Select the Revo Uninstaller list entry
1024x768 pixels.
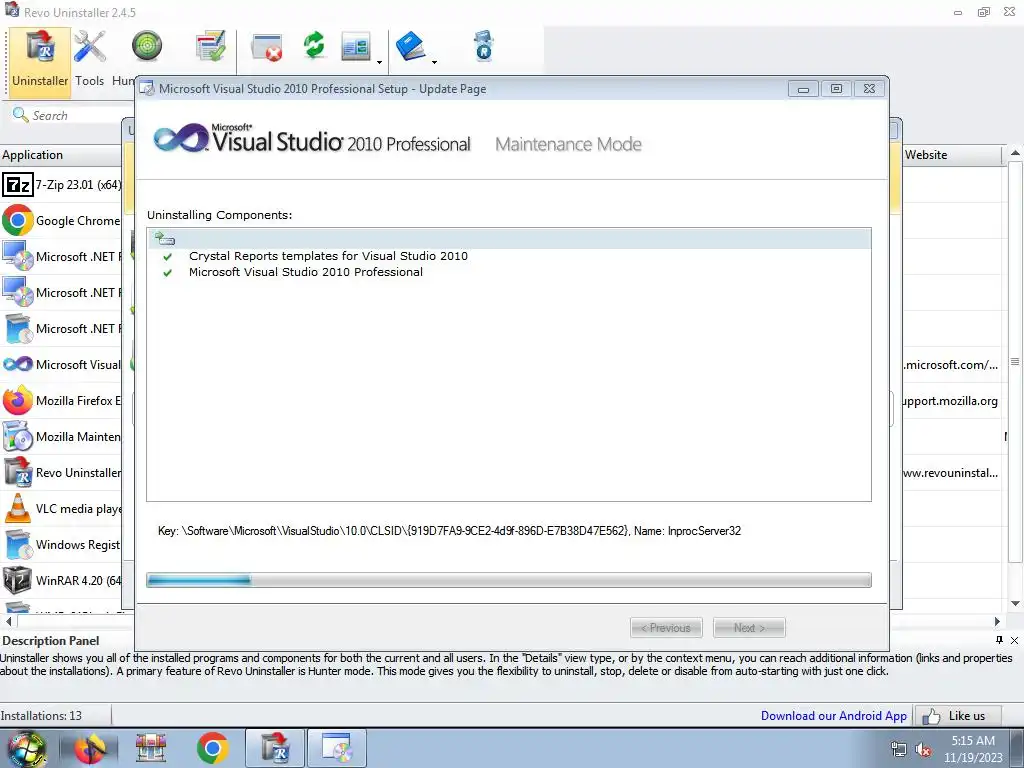point(61,472)
